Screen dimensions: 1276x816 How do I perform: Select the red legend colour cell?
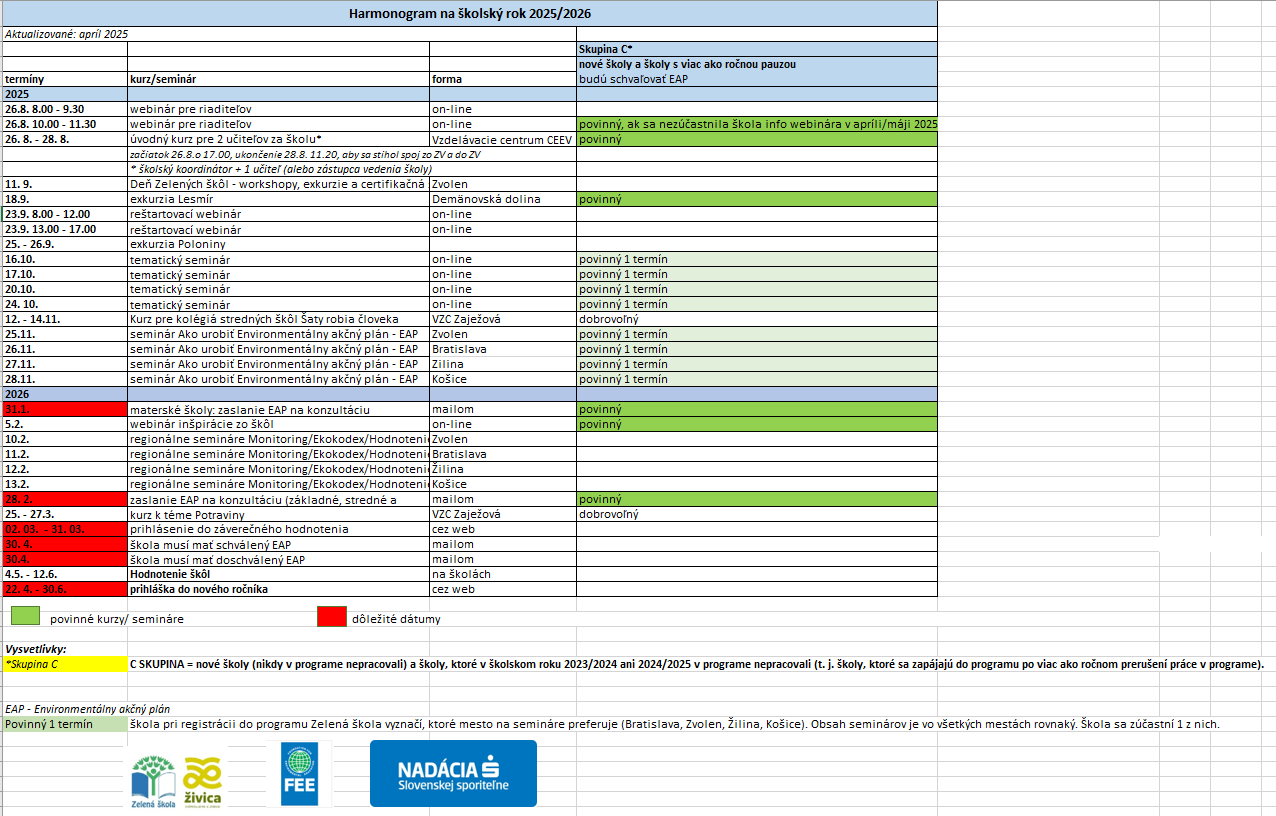(x=333, y=617)
